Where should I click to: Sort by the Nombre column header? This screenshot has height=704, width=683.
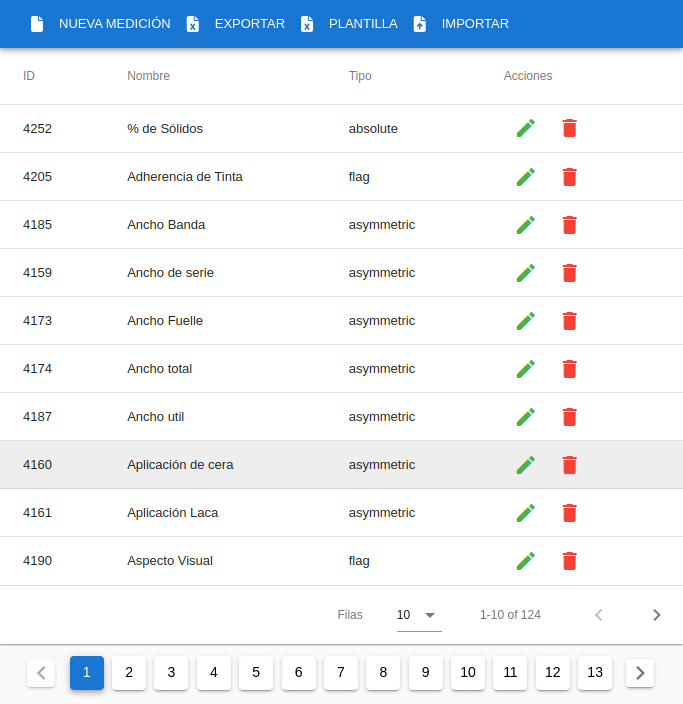pyautogui.click(x=149, y=75)
